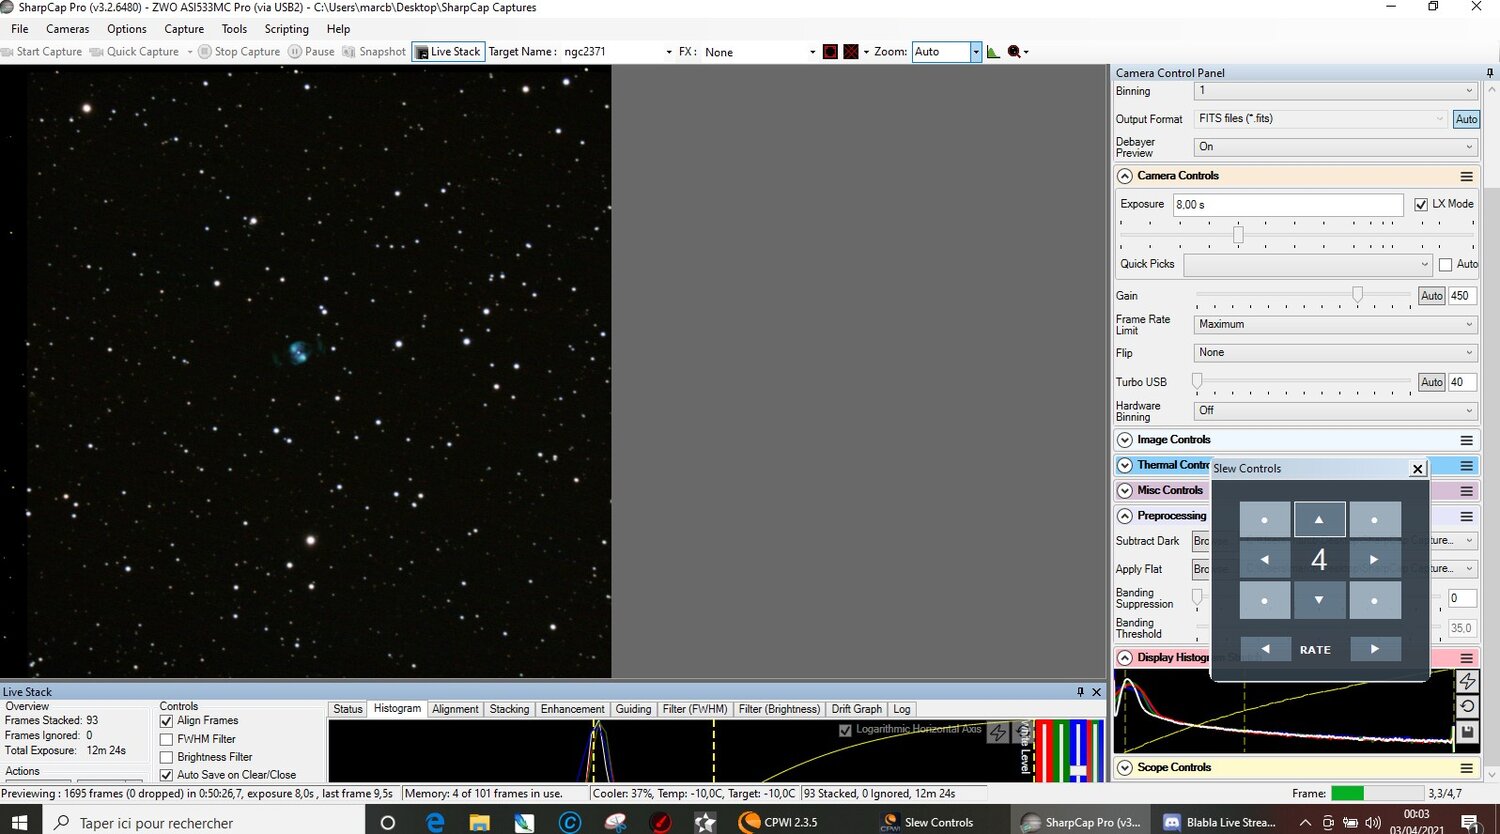Open the Frame Rate Limit dropdown
Image resolution: width=1500 pixels, height=834 pixels.
point(1335,324)
